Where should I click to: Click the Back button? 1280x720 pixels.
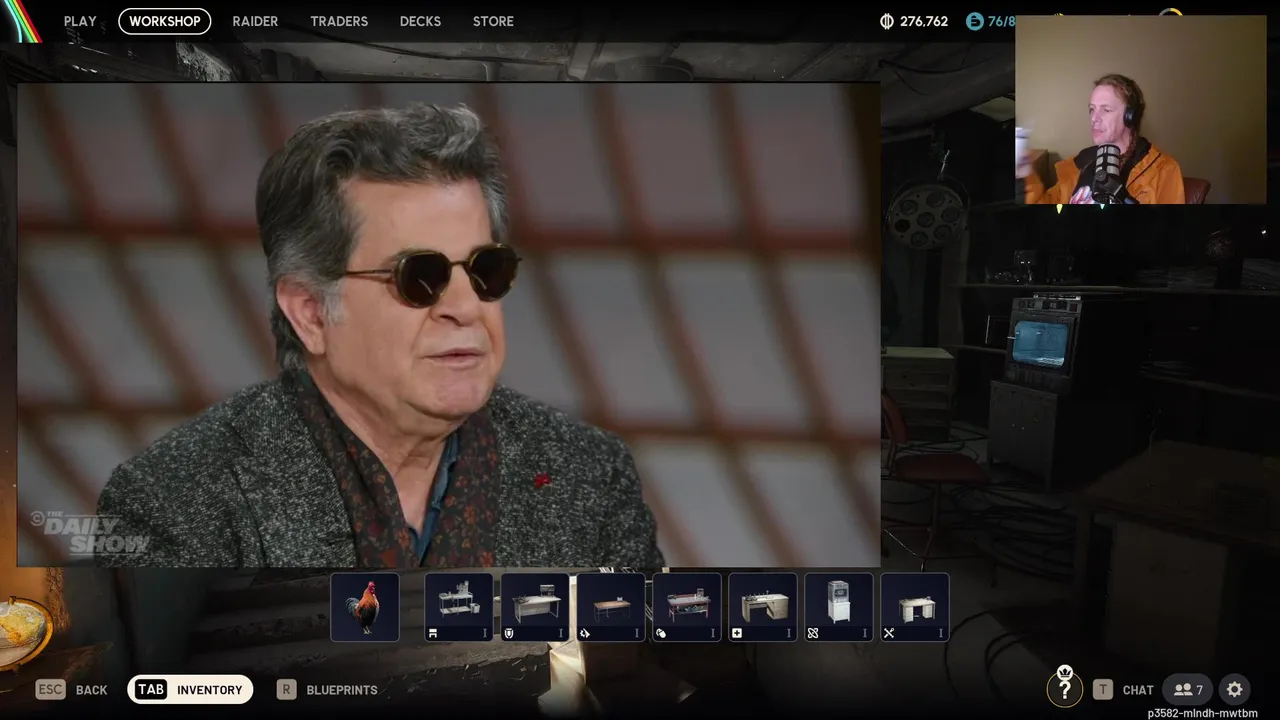(x=91, y=690)
